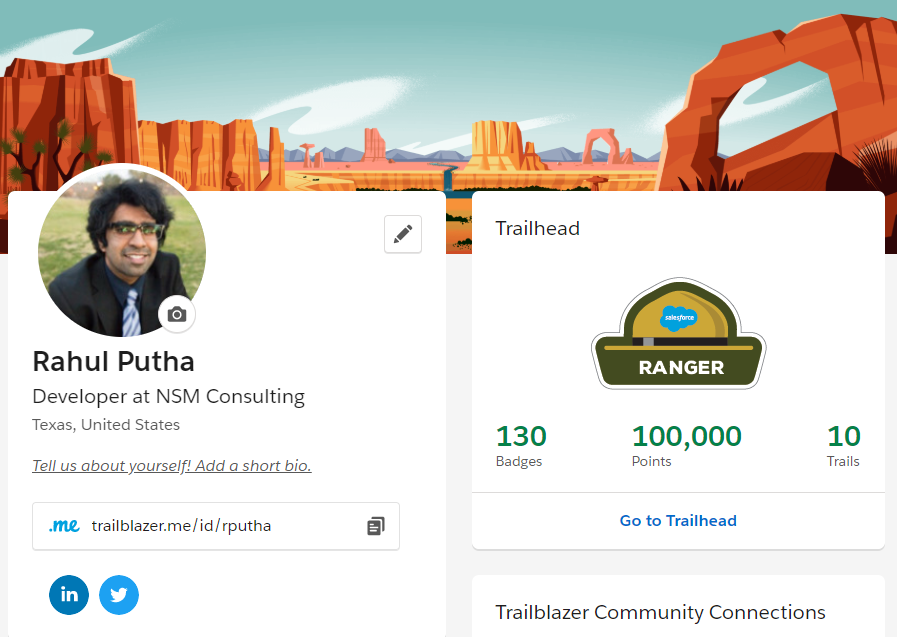Click 'Texas, United States' location
Image resolution: width=897 pixels, height=637 pixels.
click(106, 425)
